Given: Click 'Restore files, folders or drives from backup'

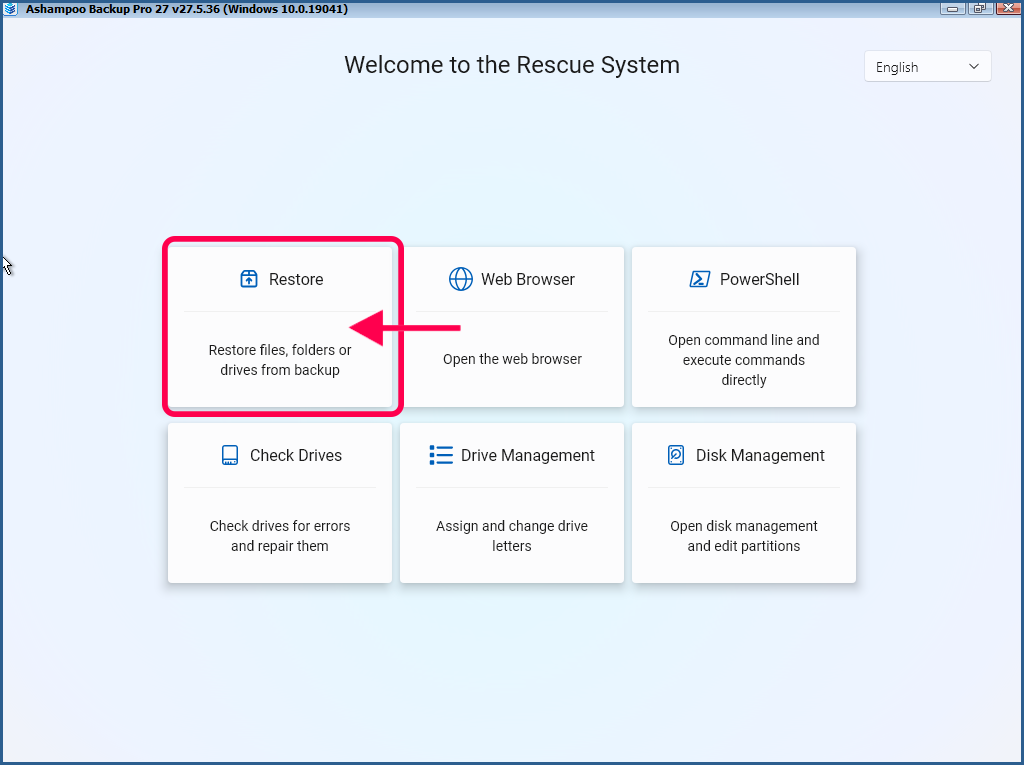Looking at the screenshot, I should (x=280, y=360).
